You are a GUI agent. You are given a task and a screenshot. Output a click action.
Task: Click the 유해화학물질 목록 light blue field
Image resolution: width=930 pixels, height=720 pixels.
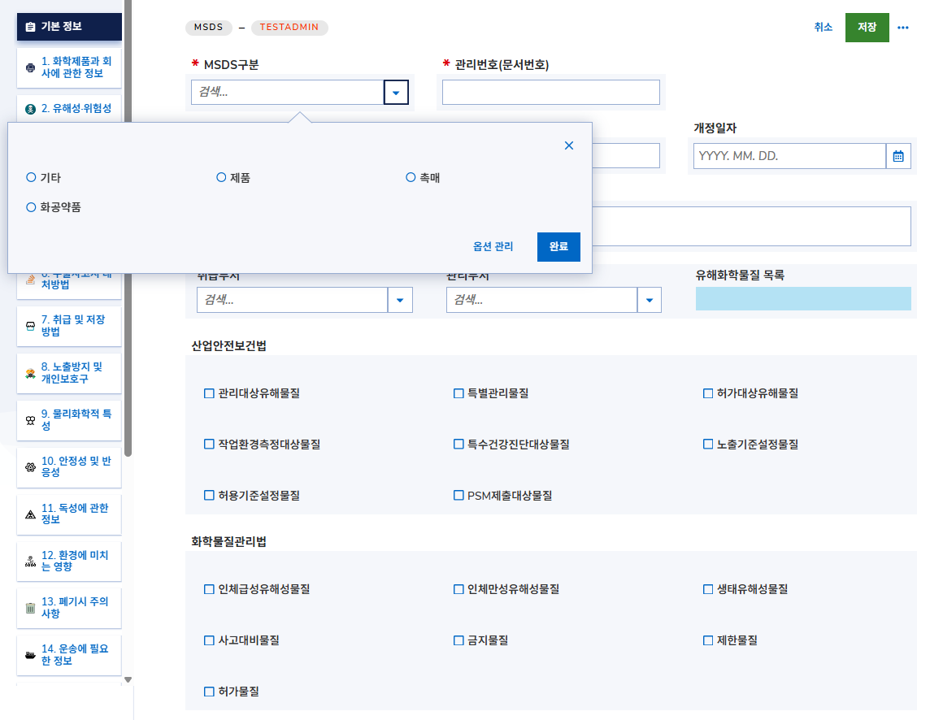[803, 299]
